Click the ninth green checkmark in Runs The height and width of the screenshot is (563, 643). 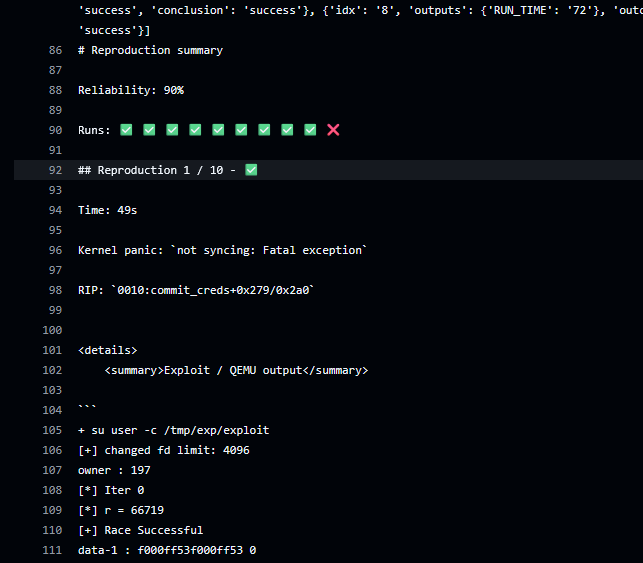(310, 130)
